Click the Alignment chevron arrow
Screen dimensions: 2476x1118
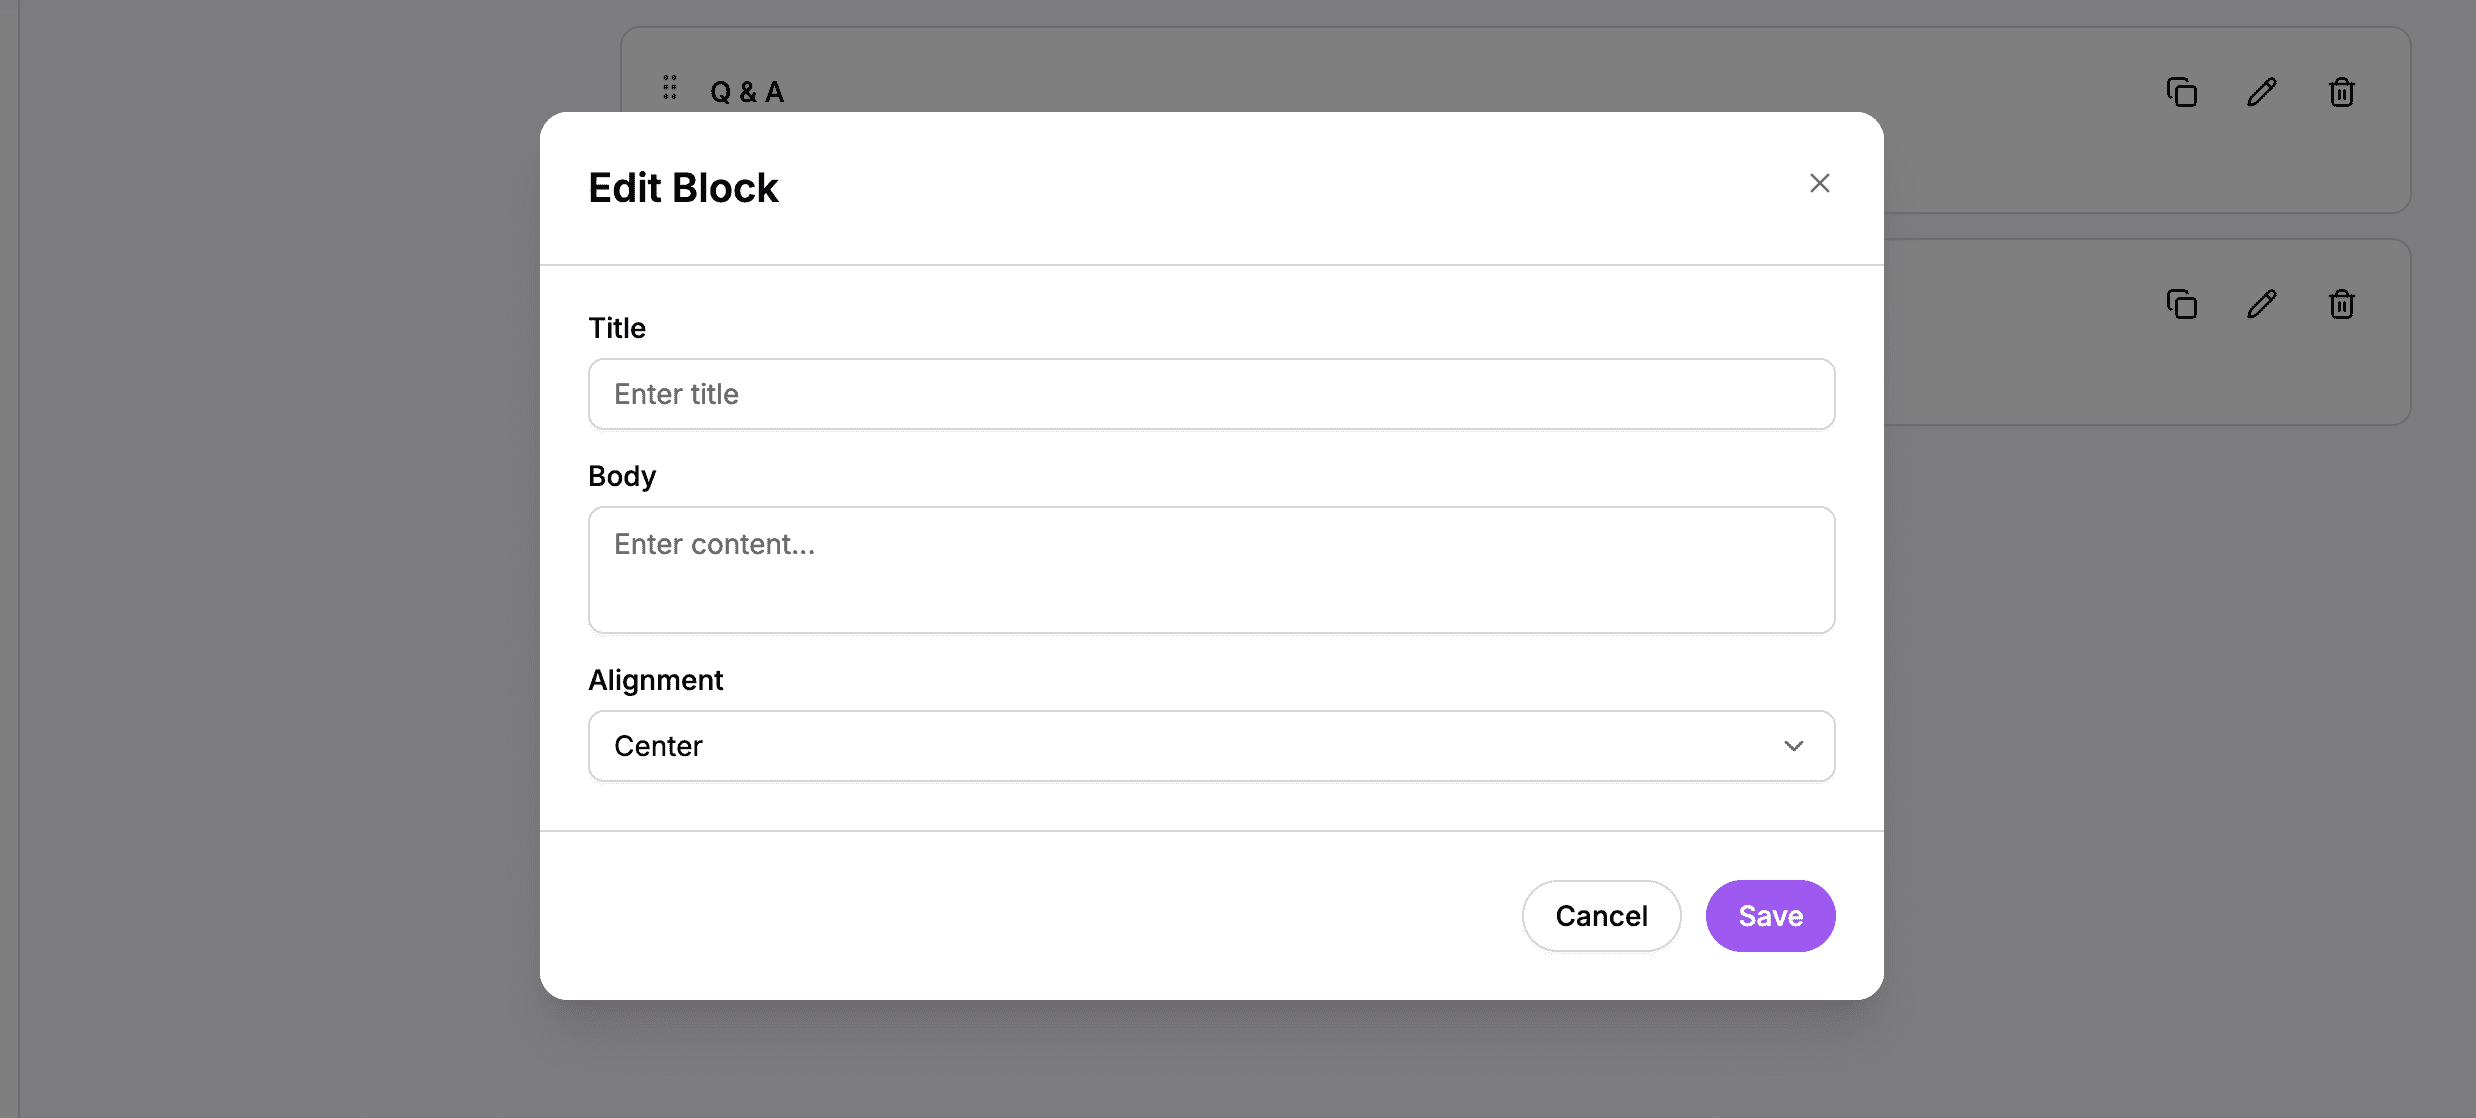tap(1794, 746)
